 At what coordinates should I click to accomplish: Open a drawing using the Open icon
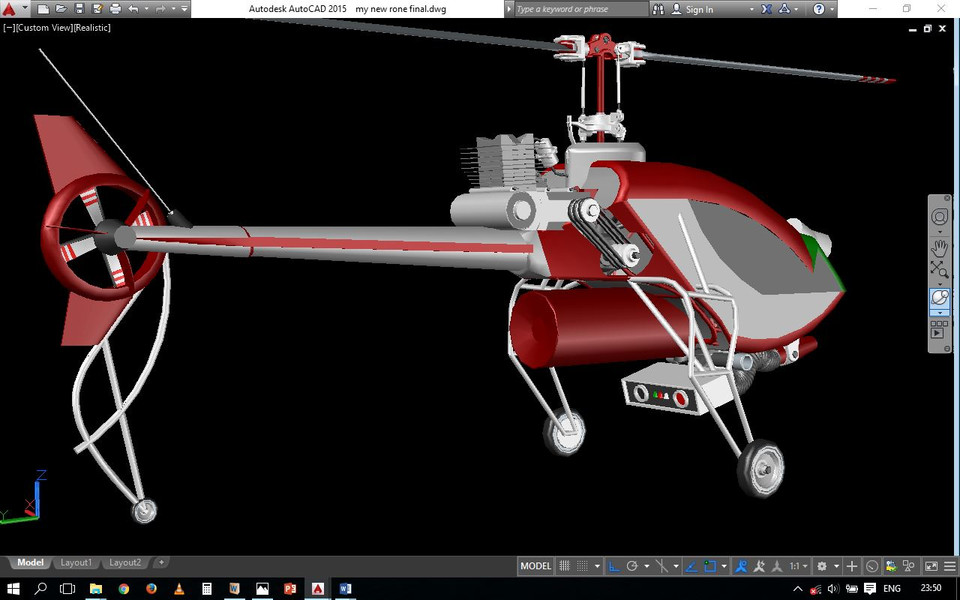click(x=61, y=9)
